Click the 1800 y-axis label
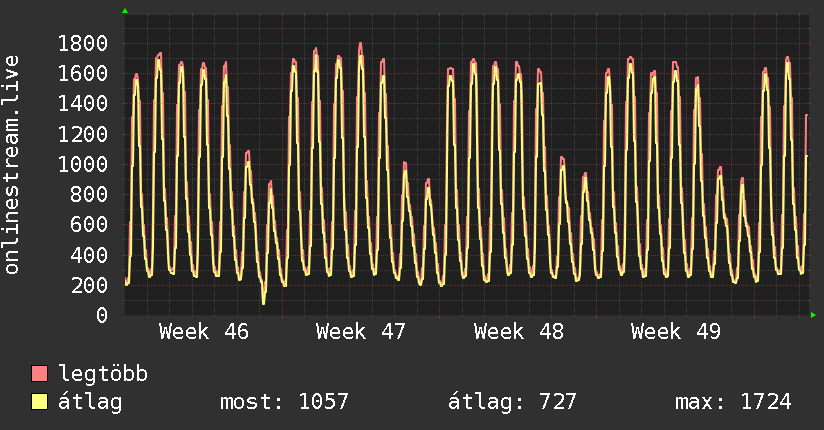This screenshot has height=430, width=824. tap(83, 43)
